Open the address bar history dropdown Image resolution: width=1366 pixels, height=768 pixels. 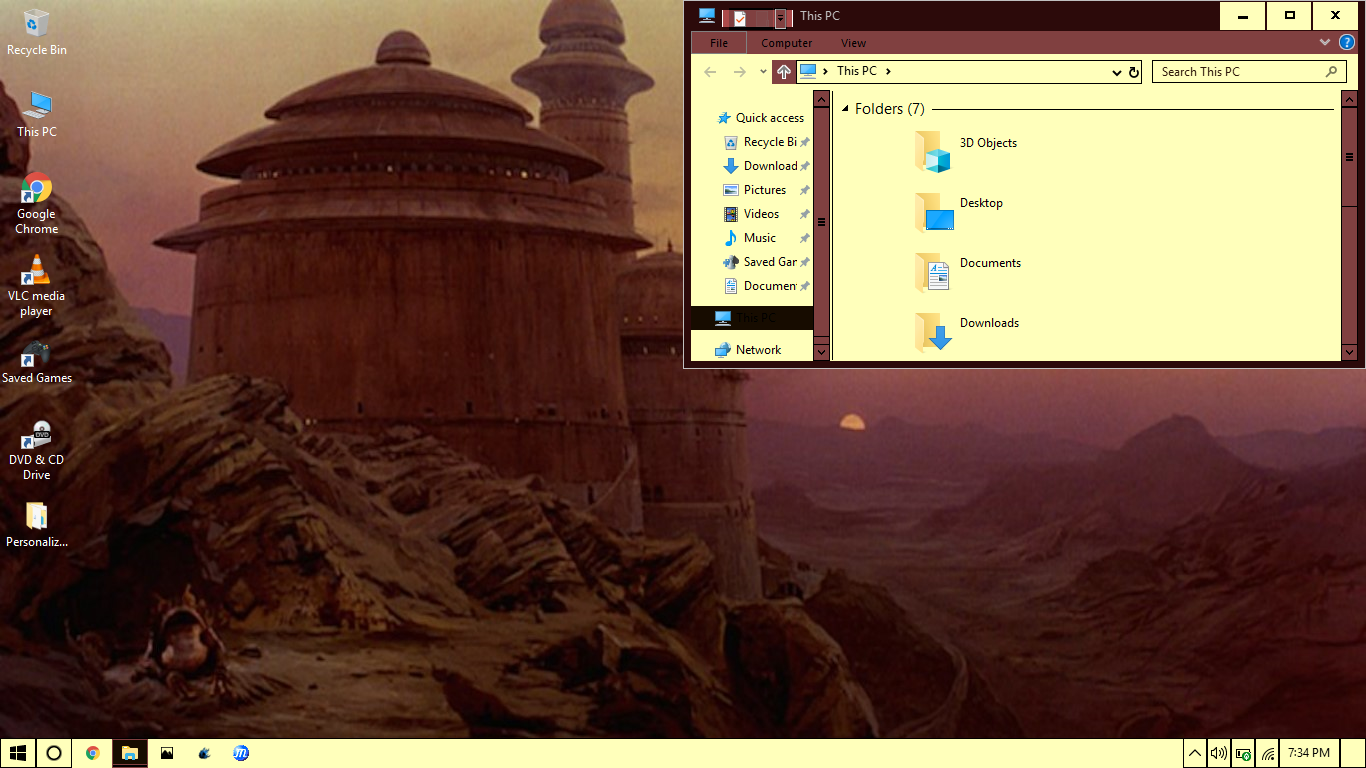coord(1117,72)
